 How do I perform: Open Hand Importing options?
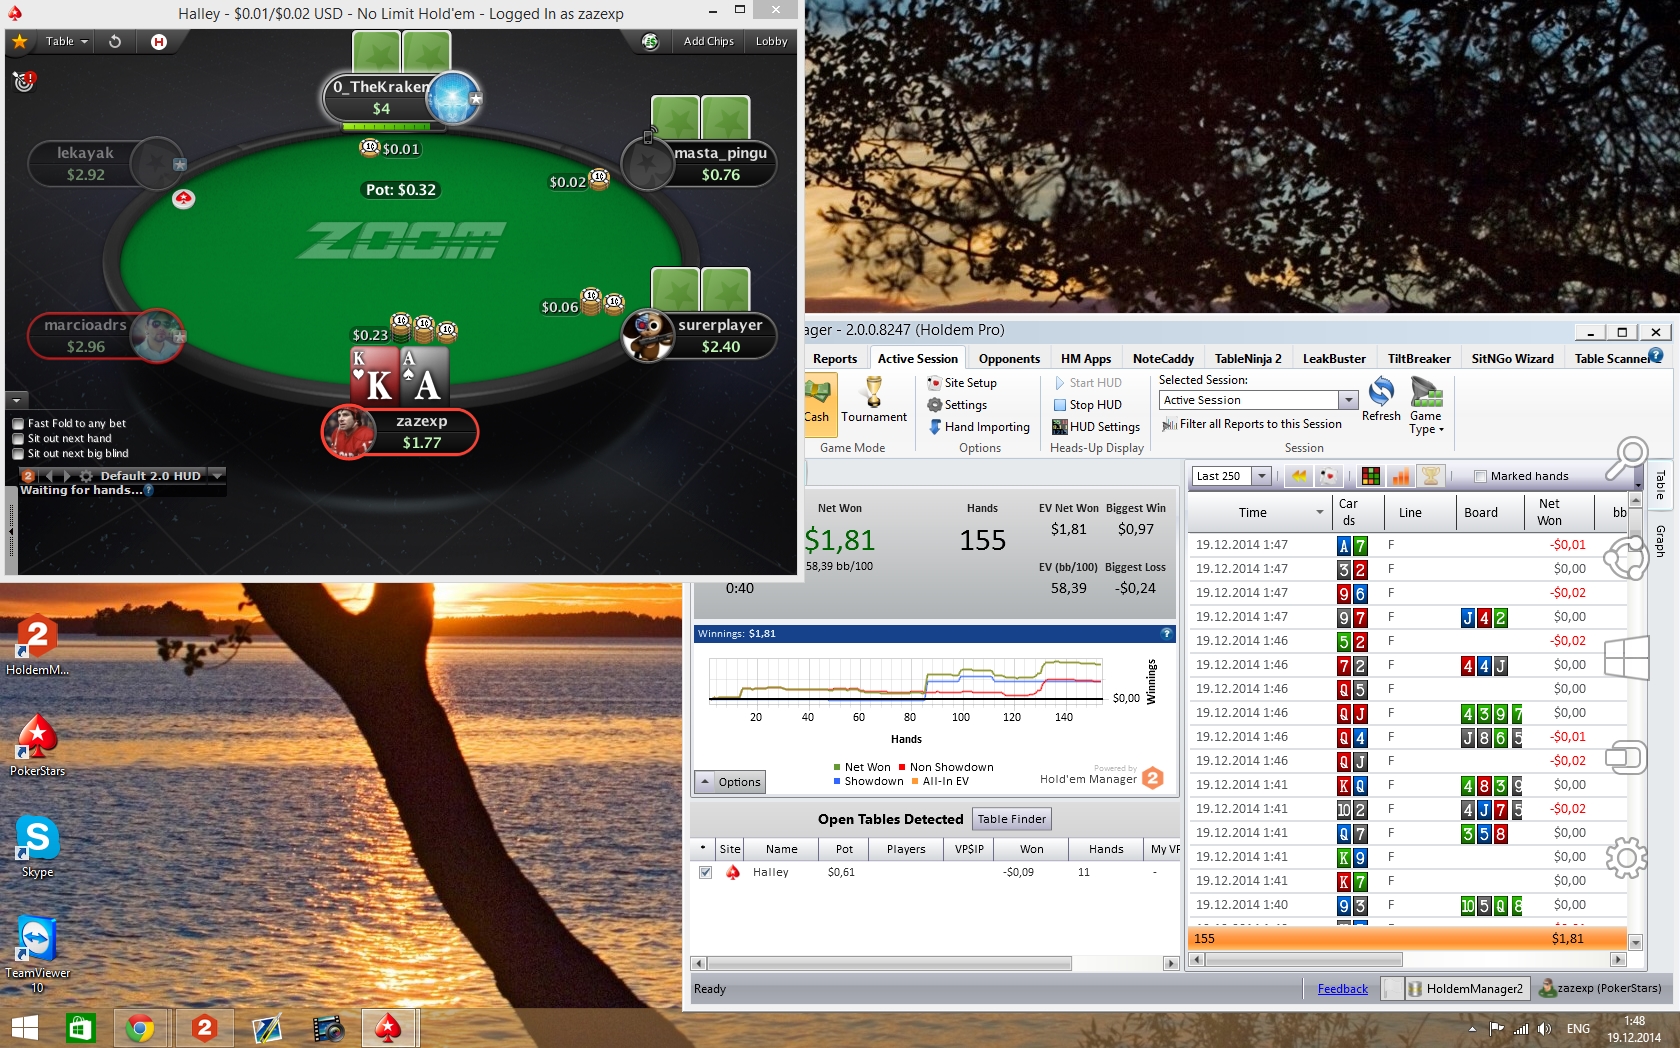[x=979, y=427]
